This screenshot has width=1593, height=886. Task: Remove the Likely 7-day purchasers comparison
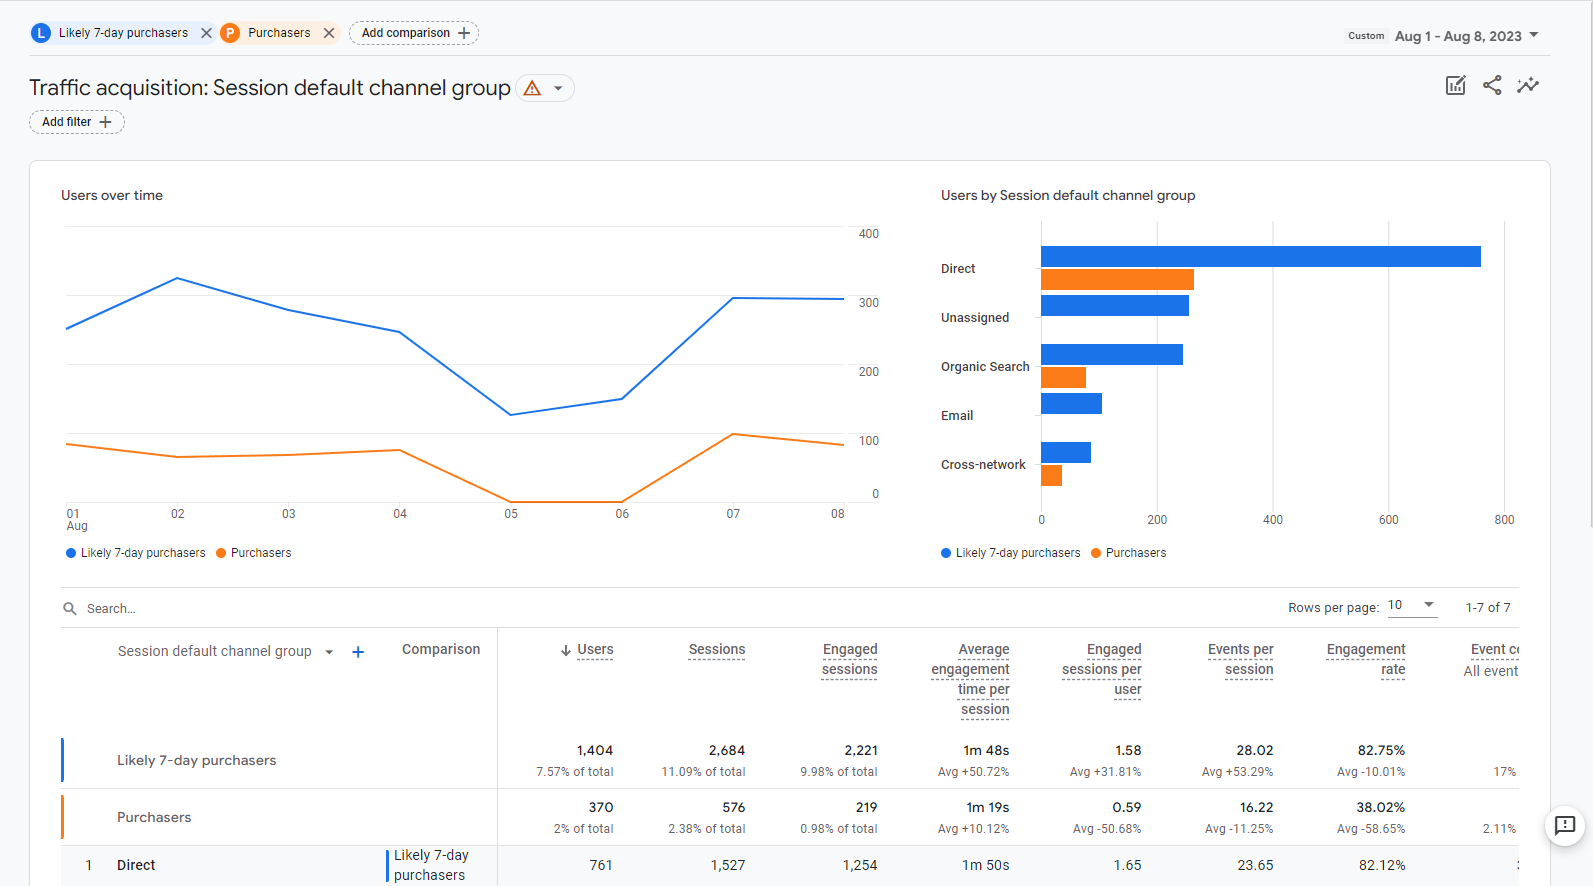click(206, 33)
